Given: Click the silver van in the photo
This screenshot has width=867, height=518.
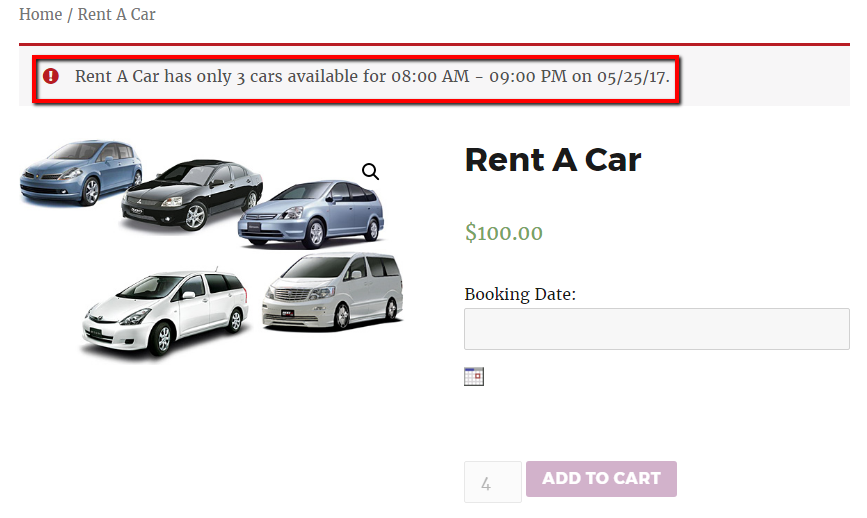Looking at the screenshot, I should (333, 291).
